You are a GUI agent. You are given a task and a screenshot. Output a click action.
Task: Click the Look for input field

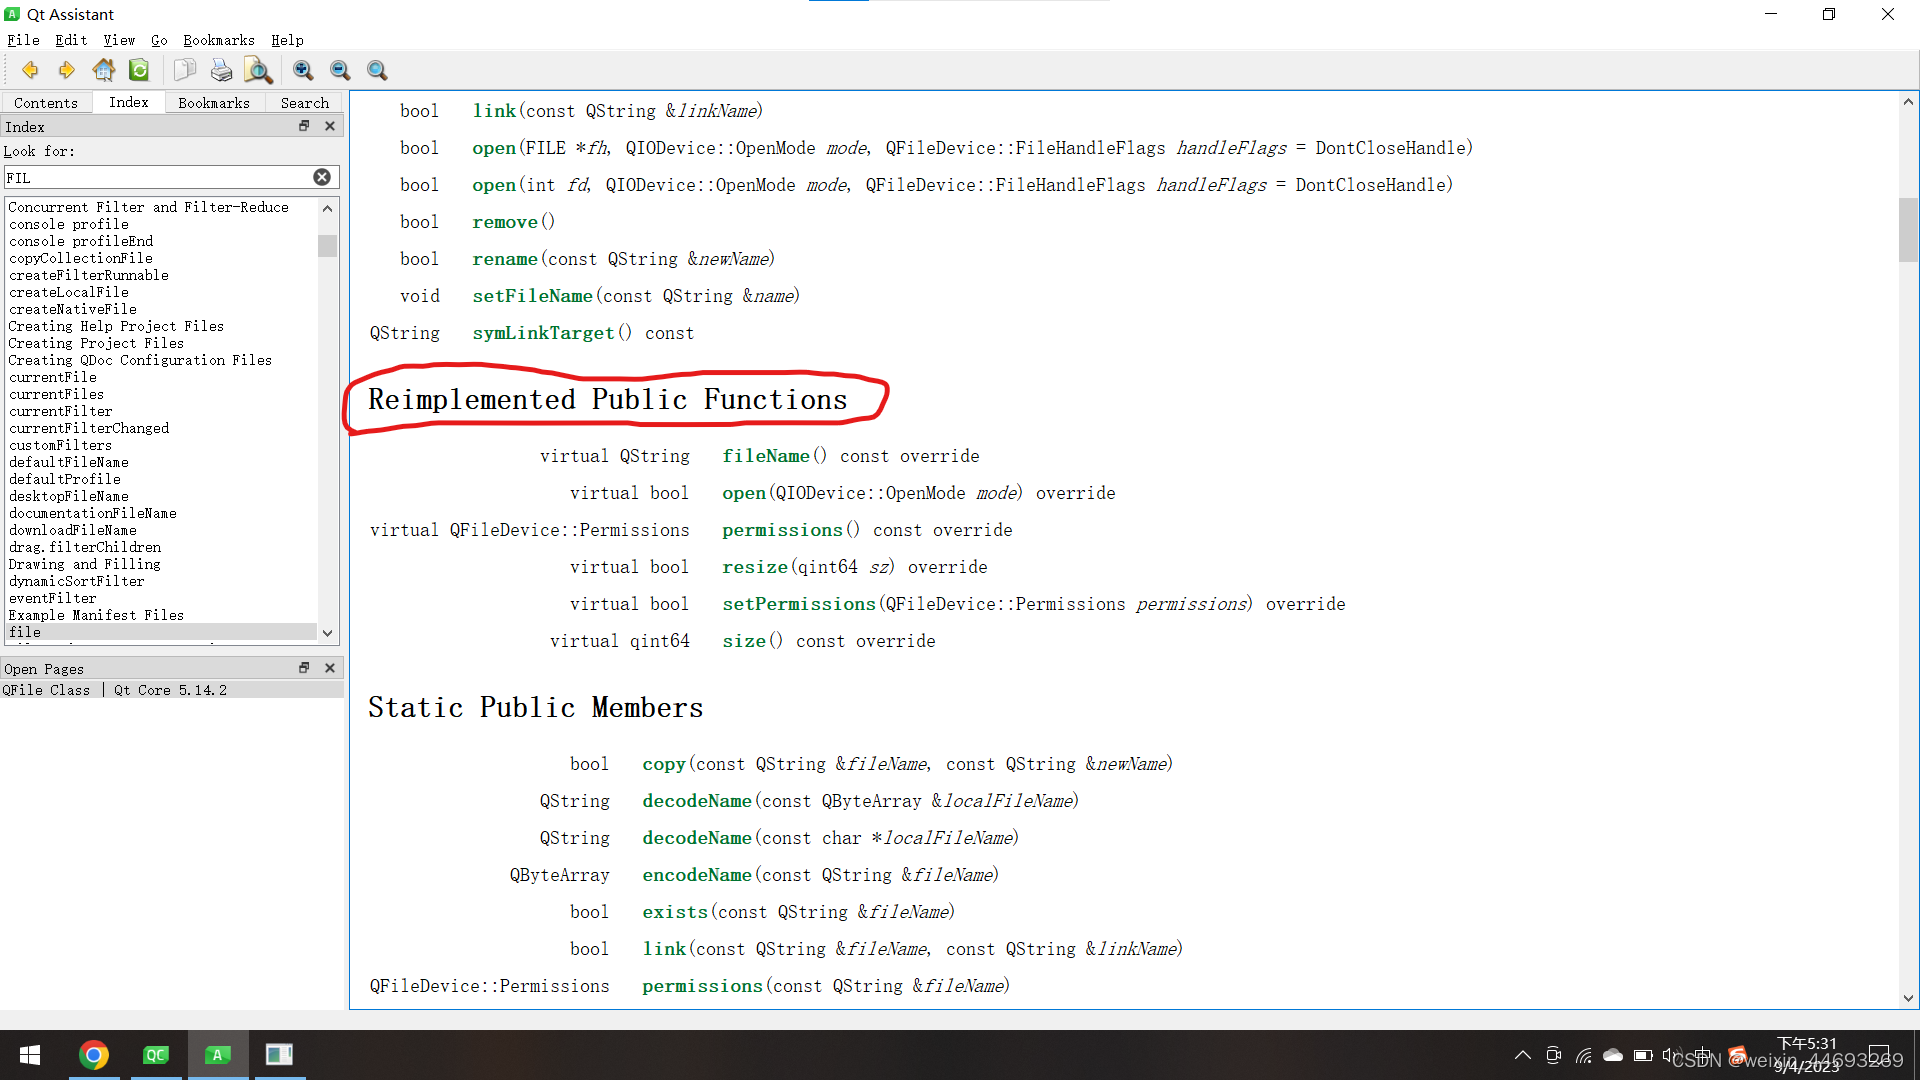pyautogui.click(x=160, y=177)
